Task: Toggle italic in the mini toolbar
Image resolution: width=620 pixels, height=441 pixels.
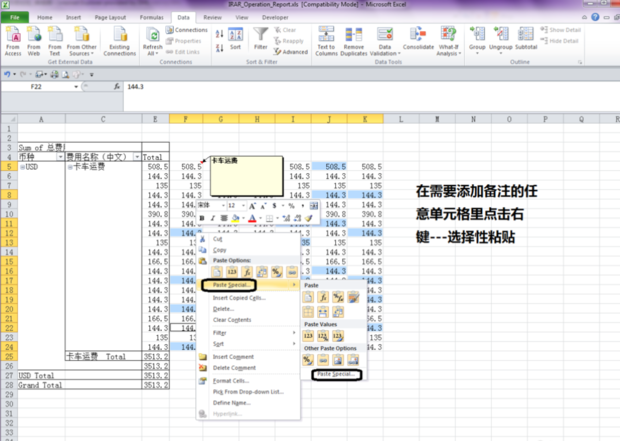Action: click(213, 217)
